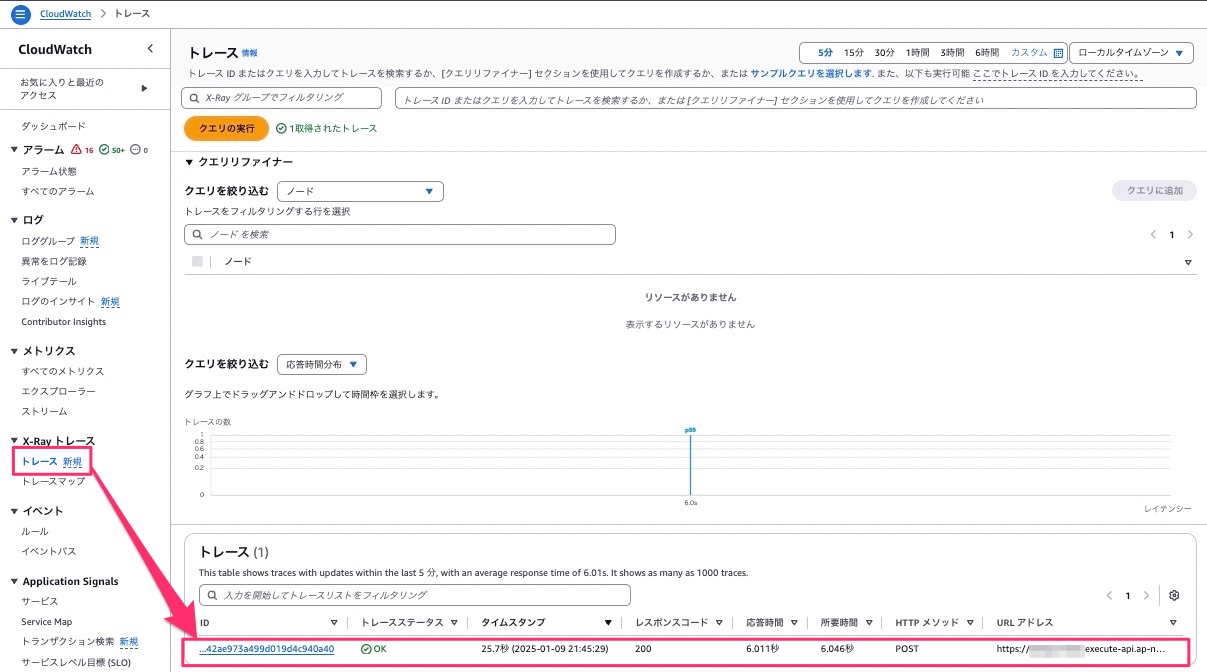
Task: Collapse the アラーム sidebar section
Action: [14, 150]
